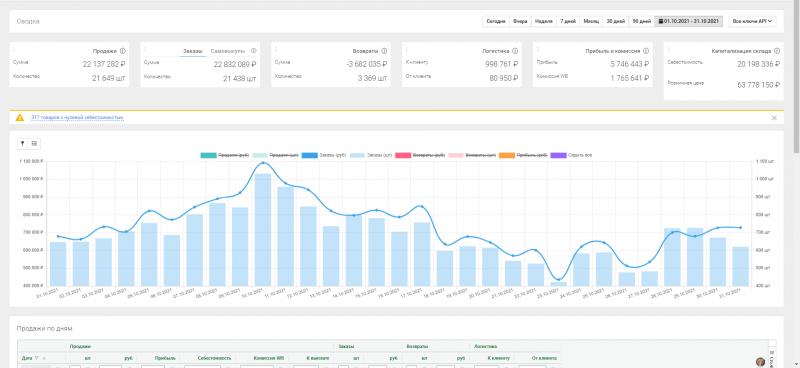
Task: Select the Сегодня period tab
Action: pos(495,21)
